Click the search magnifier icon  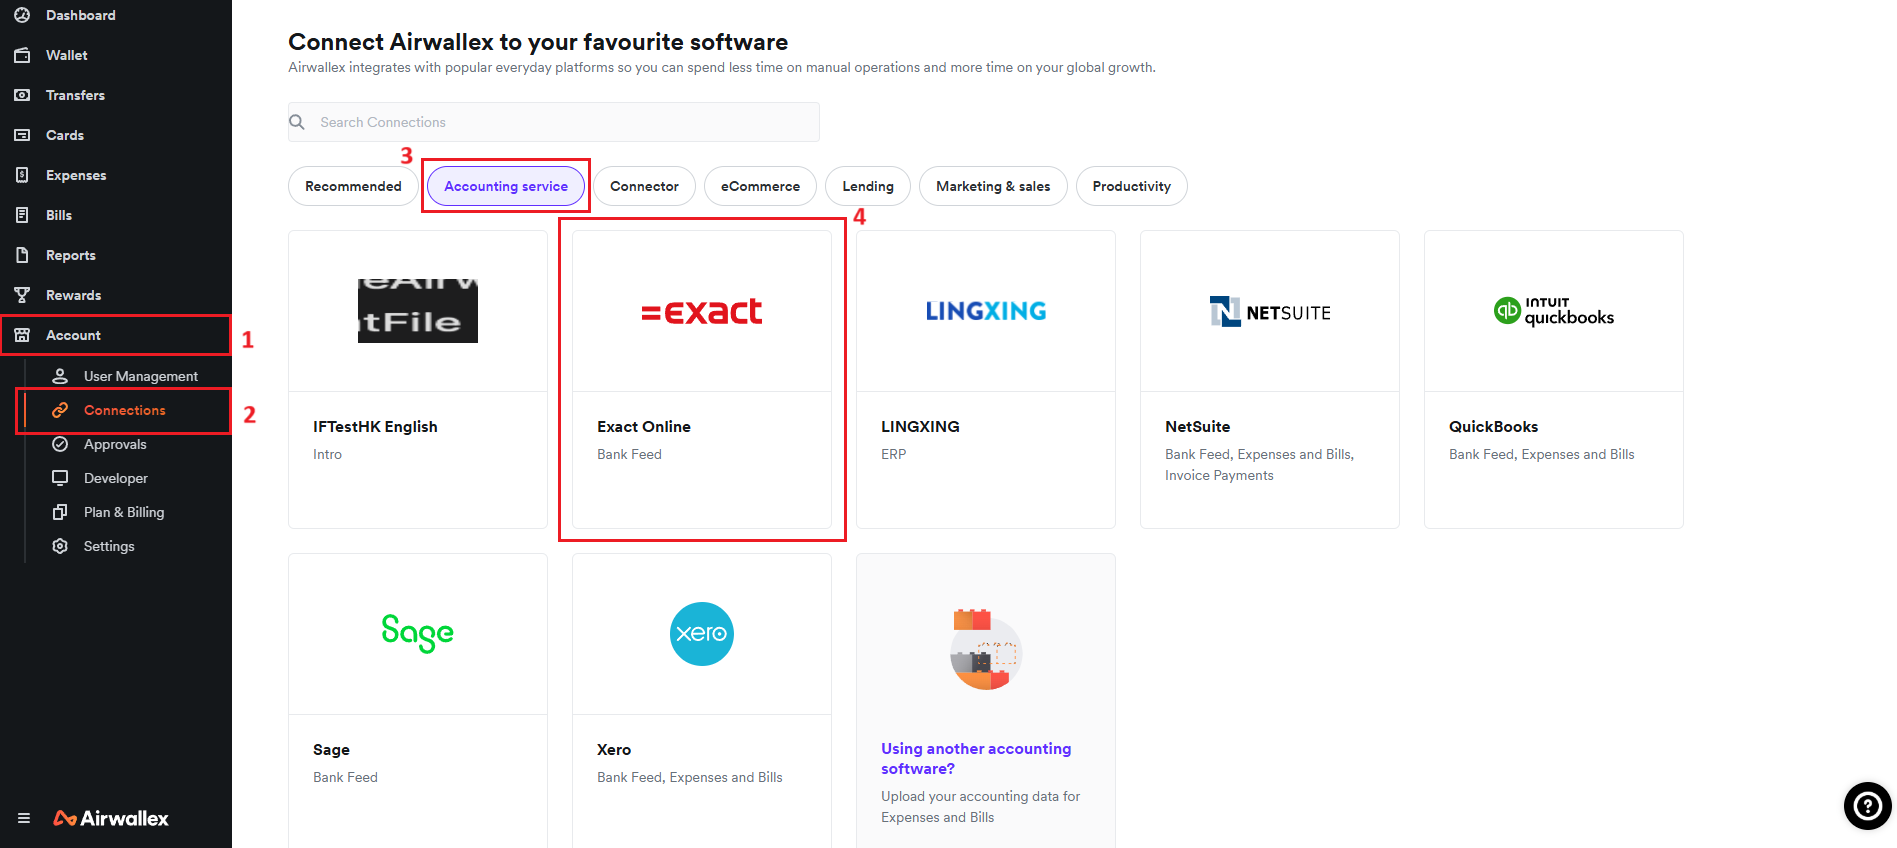(x=297, y=122)
